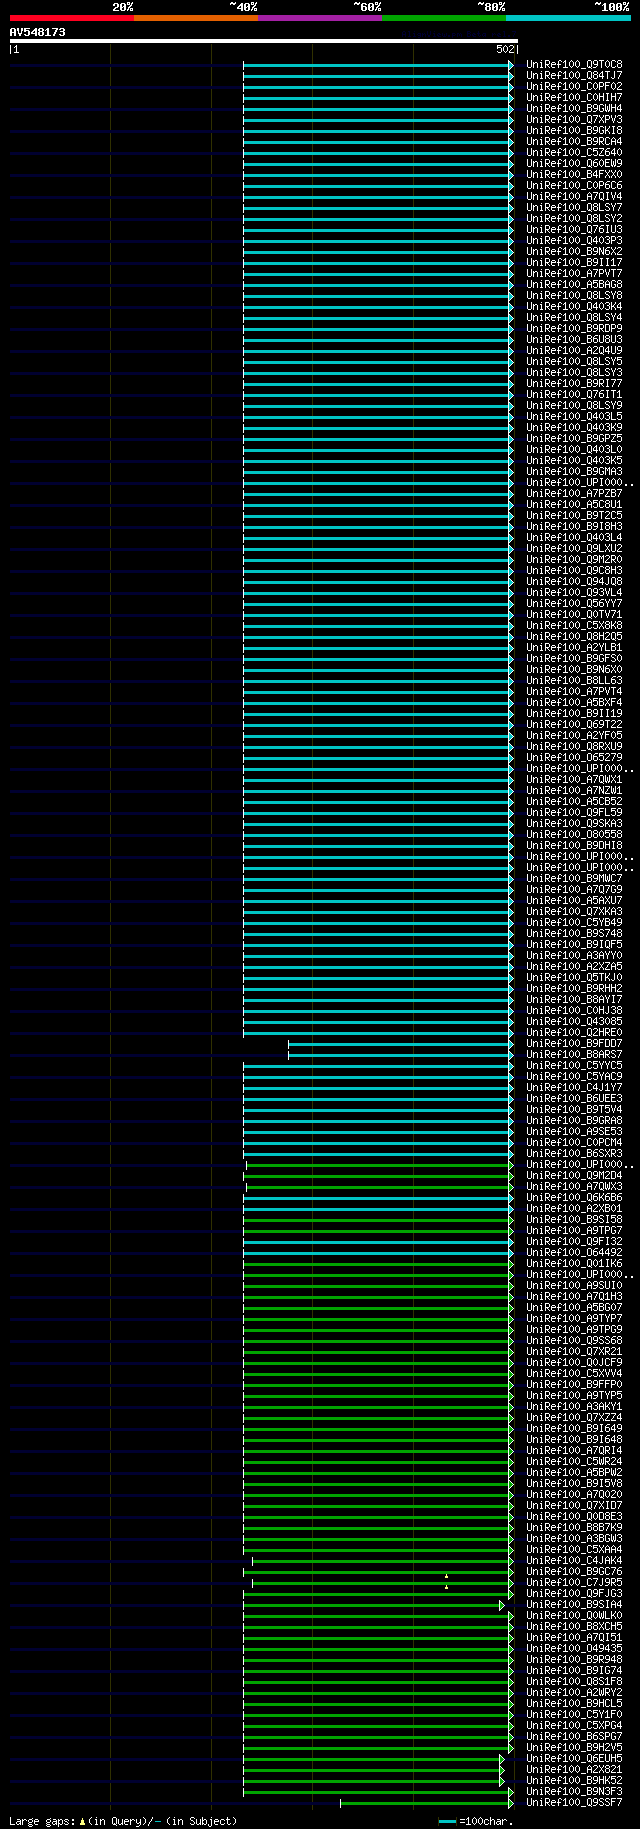This screenshot has width=640, height=1829.
Task: Click the text UniRef100_Q76IT1
Action: pyautogui.click(x=574, y=395)
